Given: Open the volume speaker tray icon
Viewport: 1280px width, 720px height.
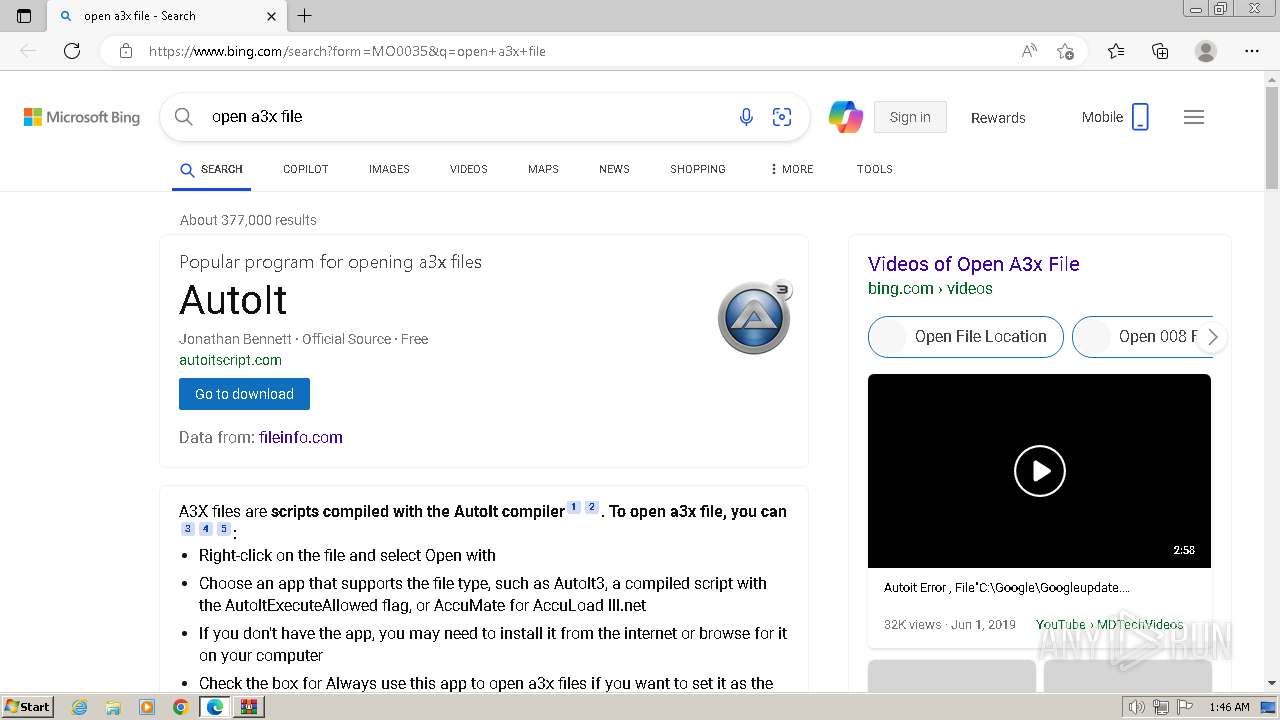Looking at the screenshot, I should click(x=1137, y=707).
